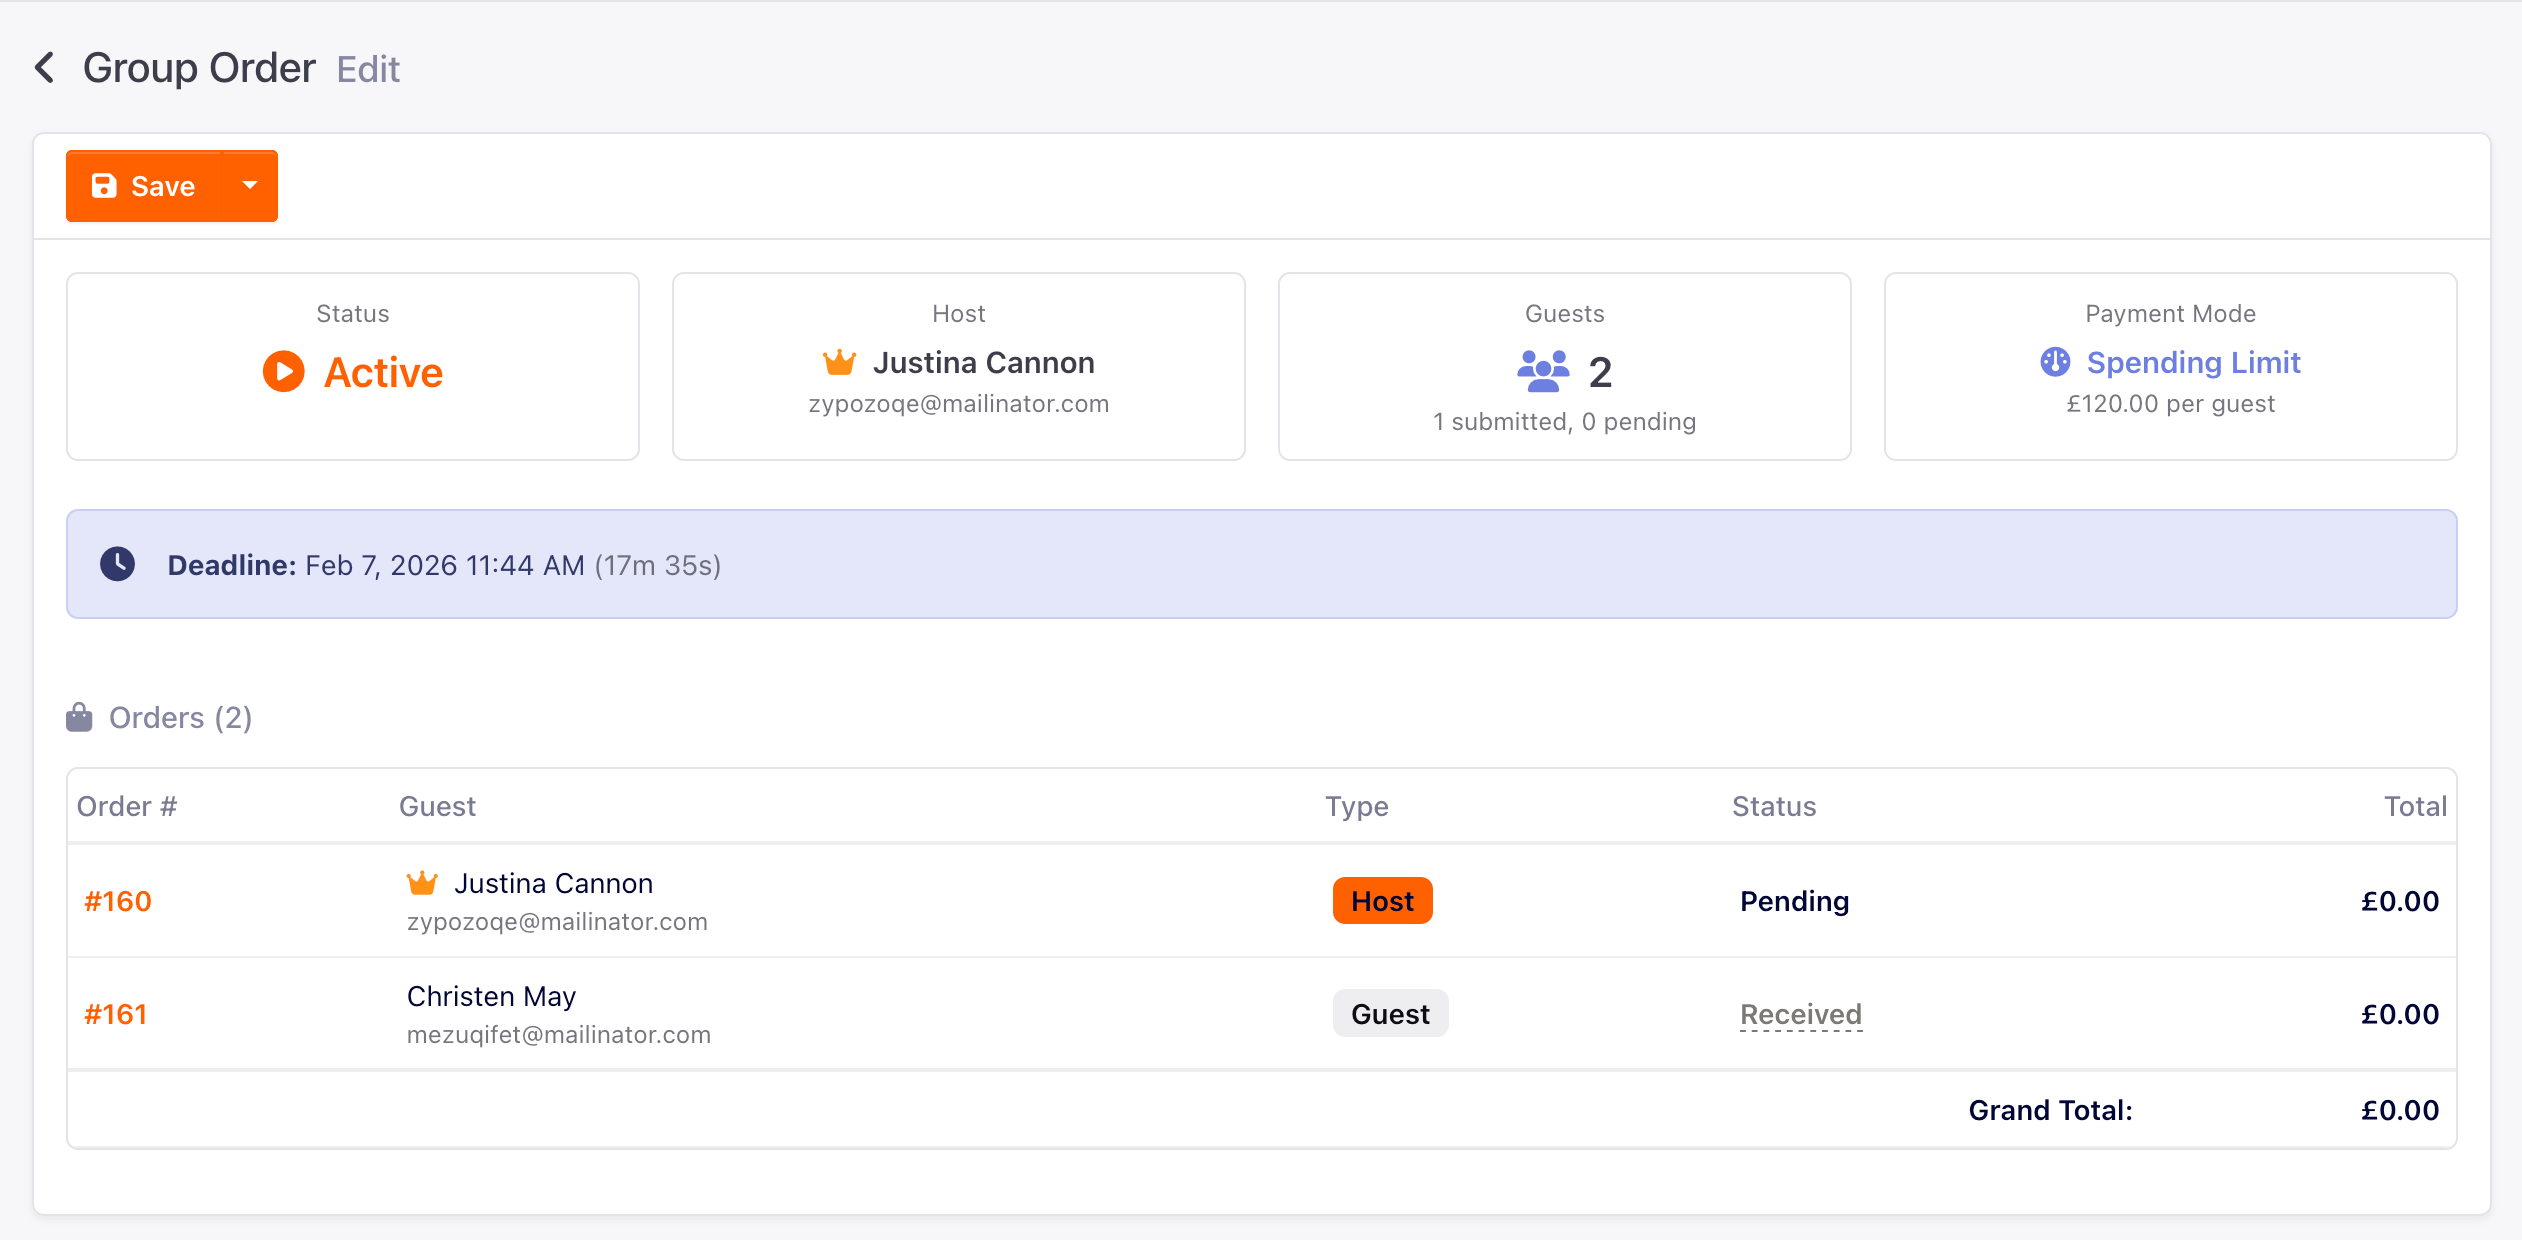Click the orange Save button
The height and width of the screenshot is (1240, 2522).
tap(145, 186)
